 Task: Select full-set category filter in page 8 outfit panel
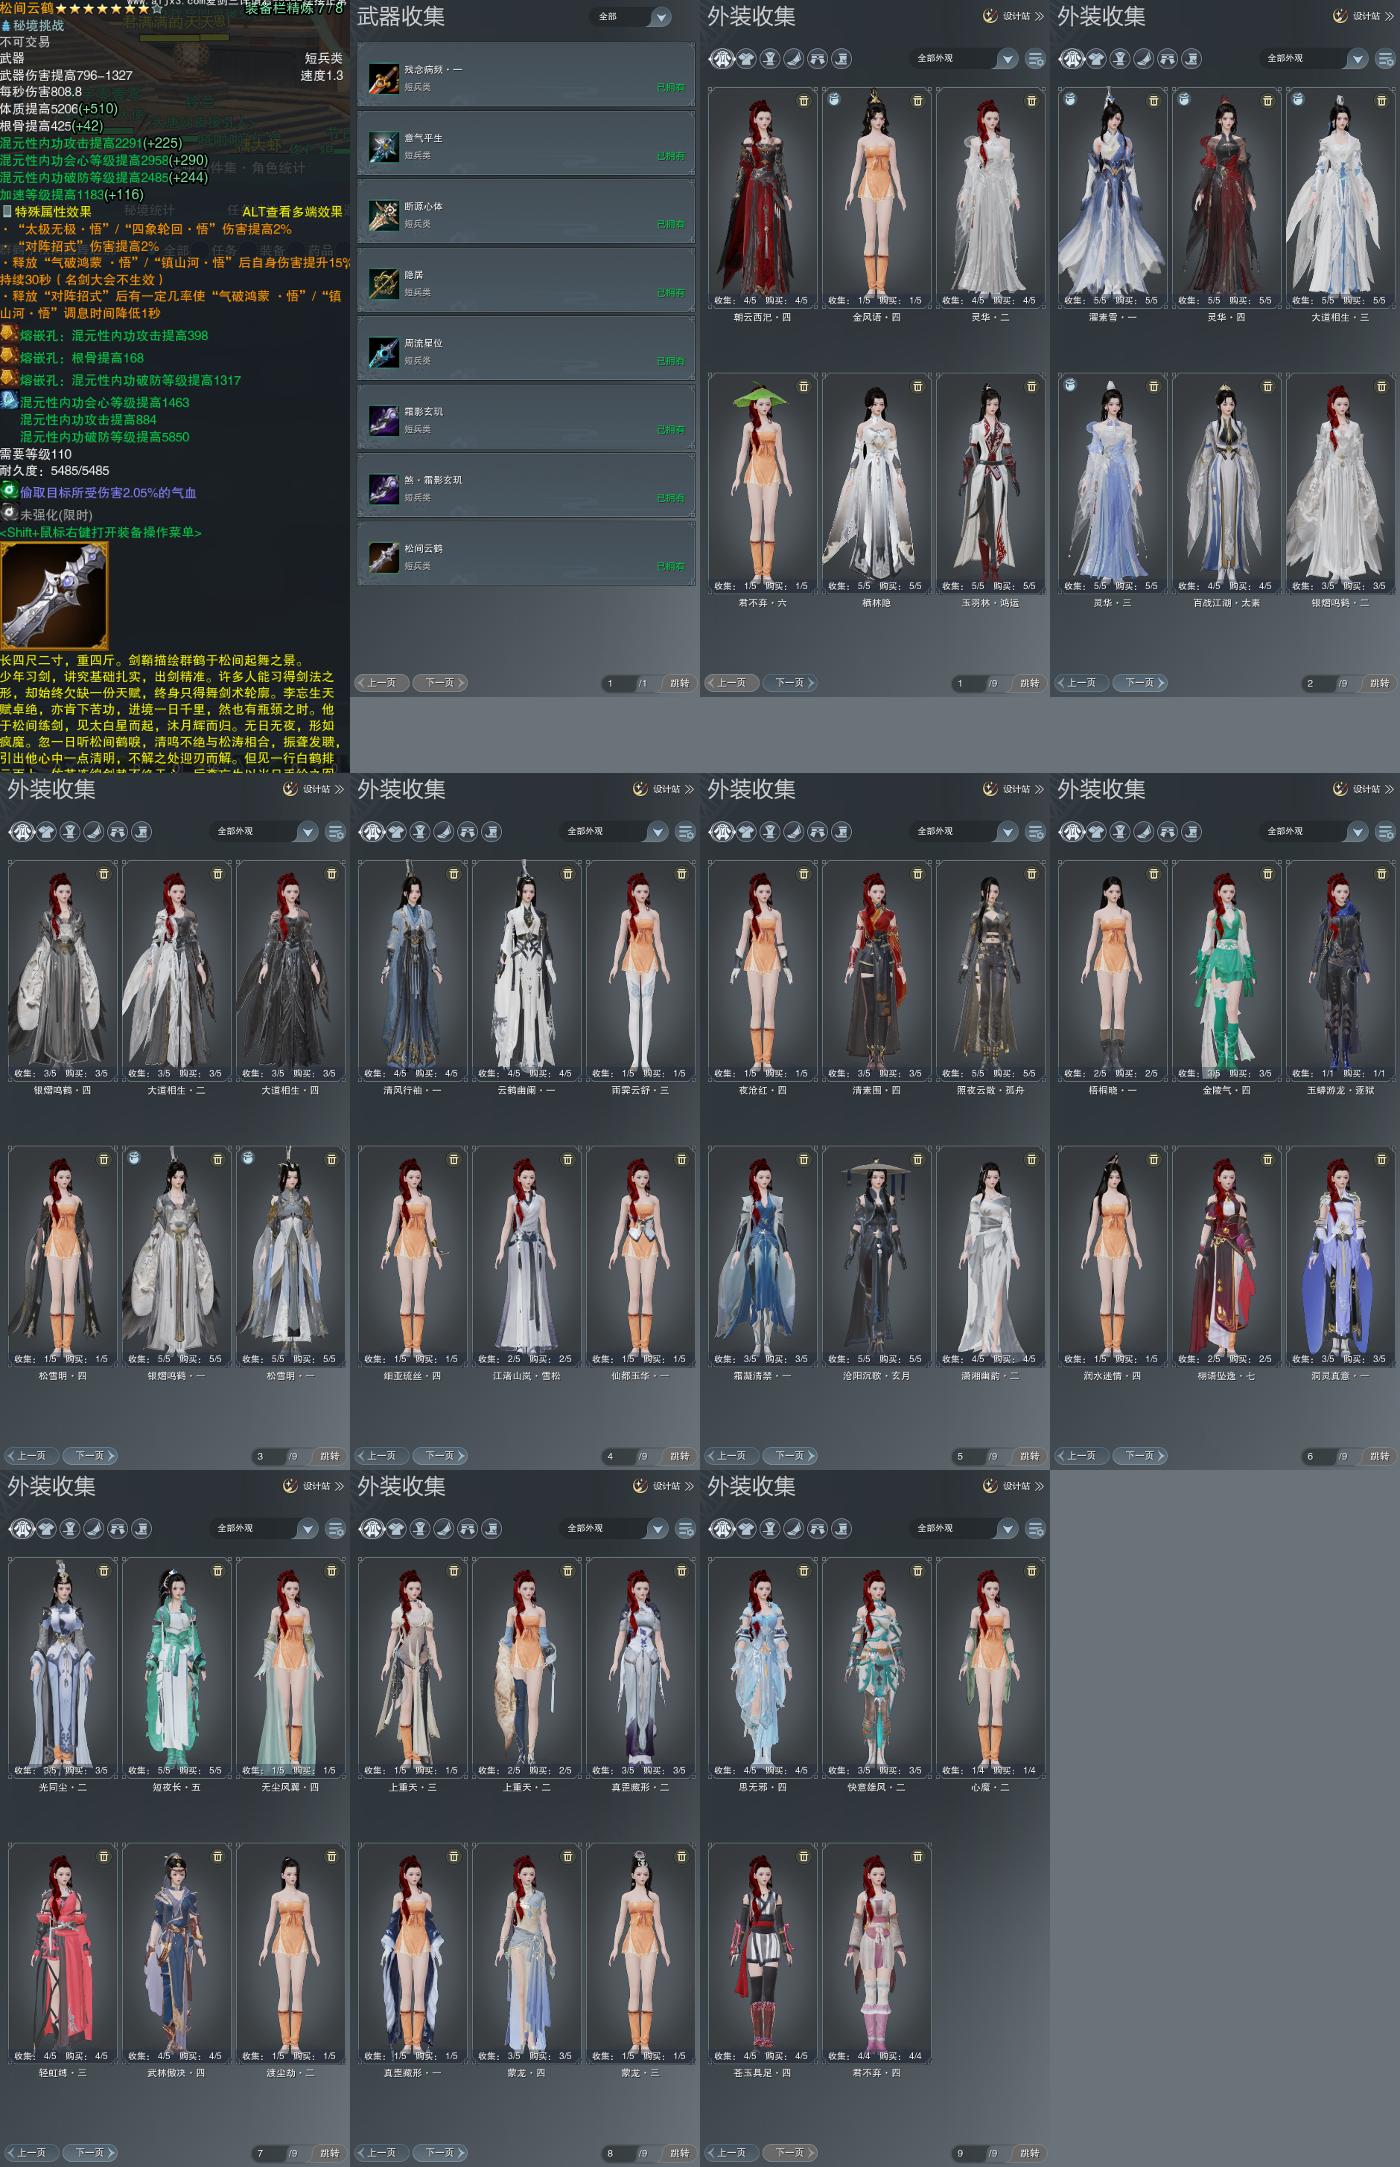point(372,1529)
